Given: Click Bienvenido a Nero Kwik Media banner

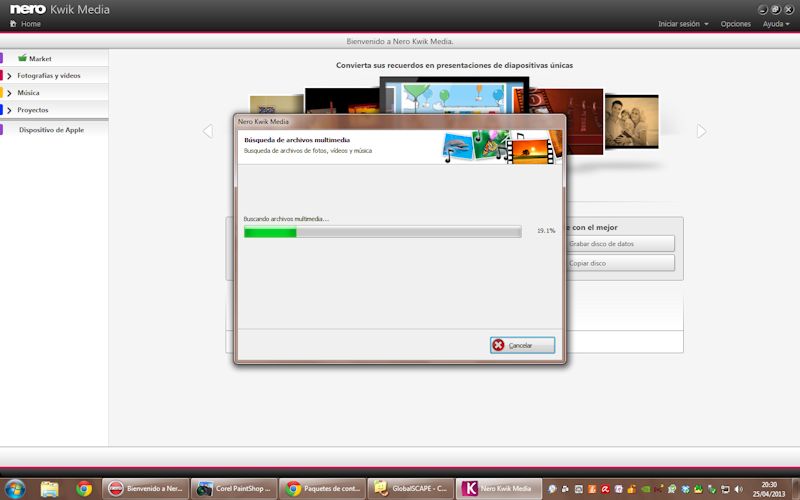Looking at the screenshot, I should click(x=400, y=41).
